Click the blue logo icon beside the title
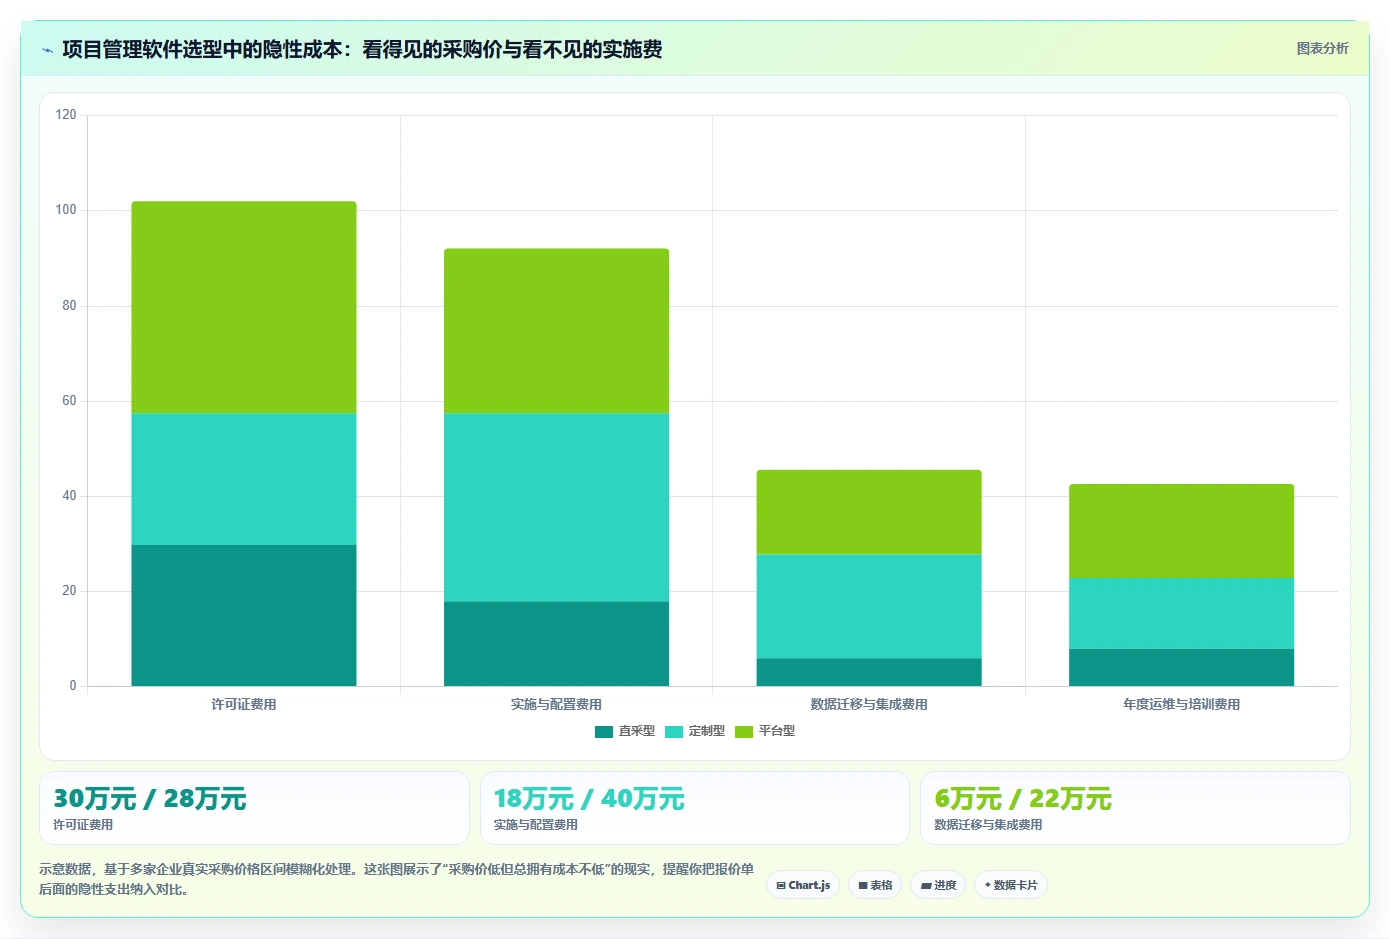The image size is (1390, 939). (47, 50)
